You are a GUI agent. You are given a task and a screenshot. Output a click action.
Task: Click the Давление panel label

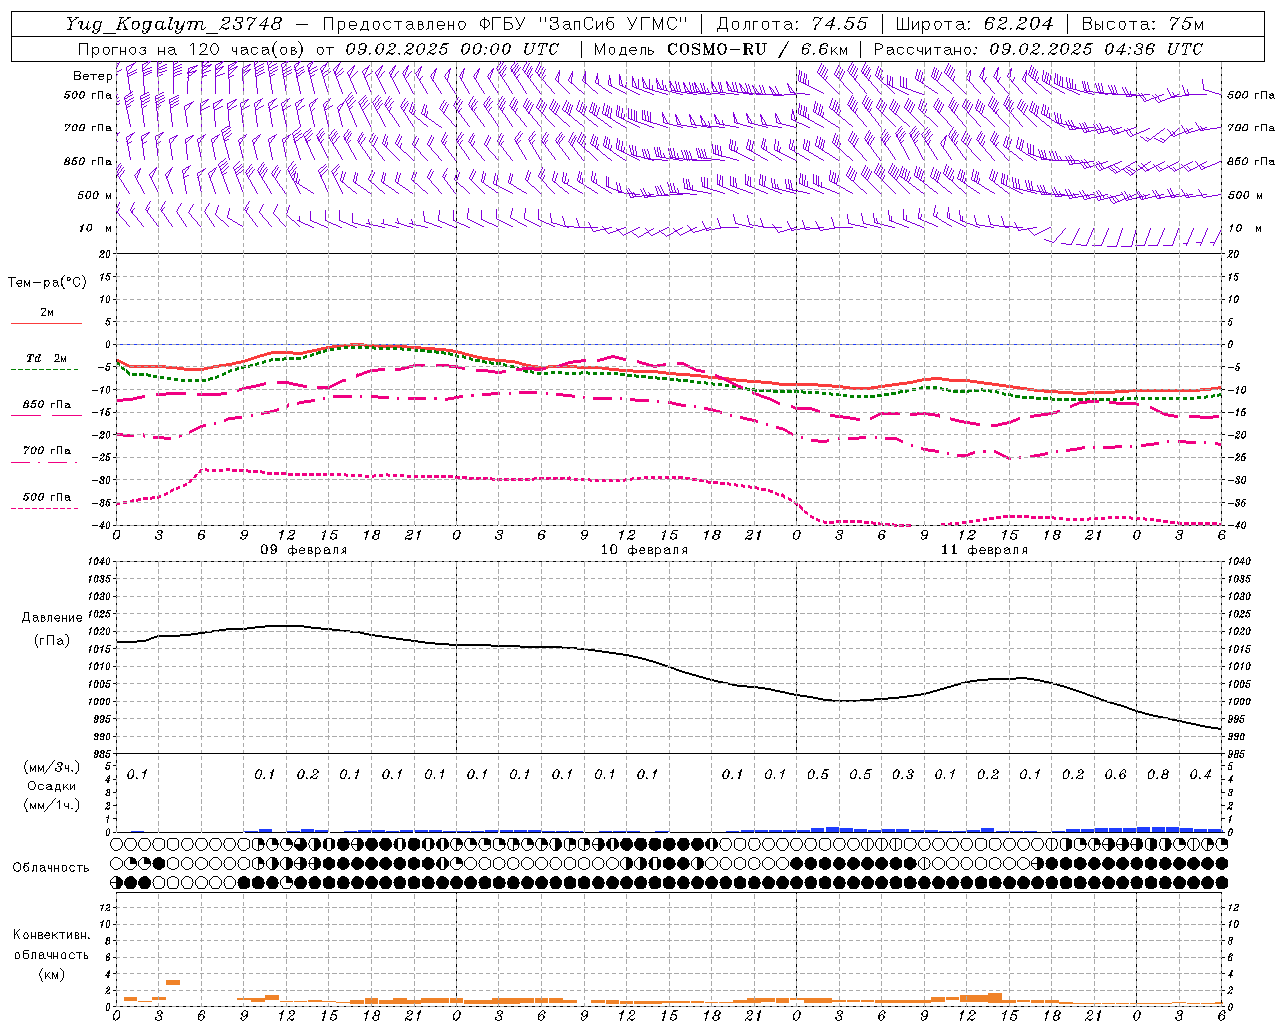point(52,618)
